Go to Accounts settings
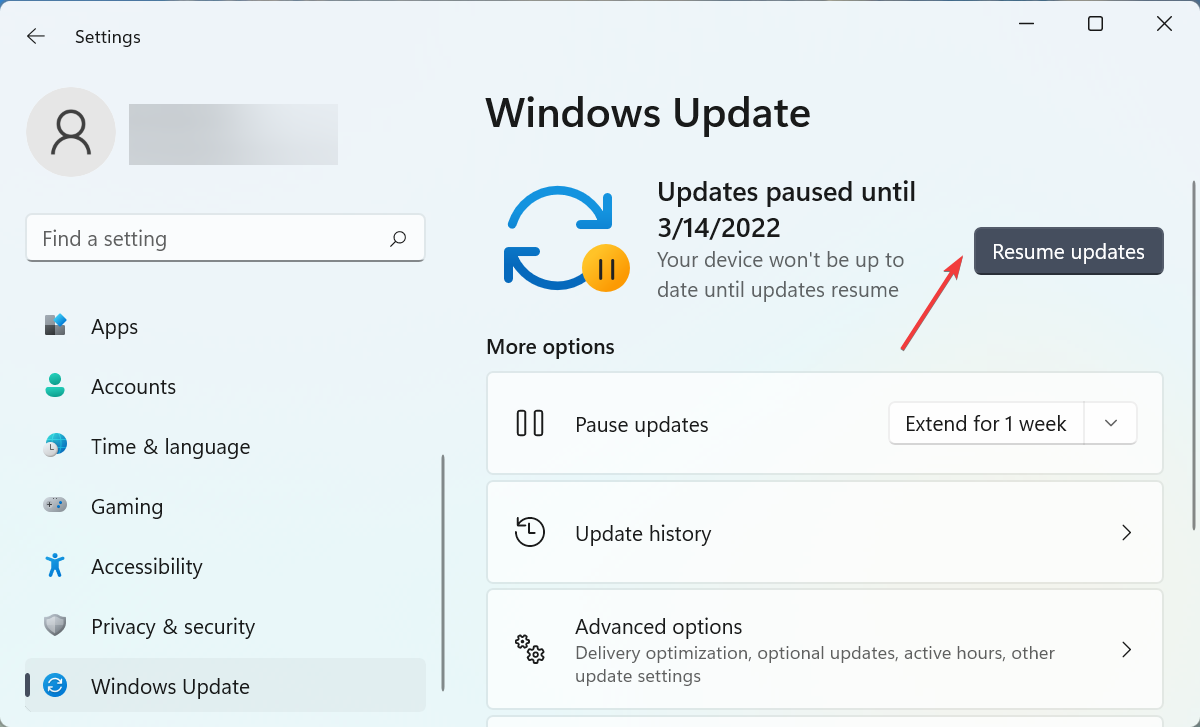 [225, 386]
